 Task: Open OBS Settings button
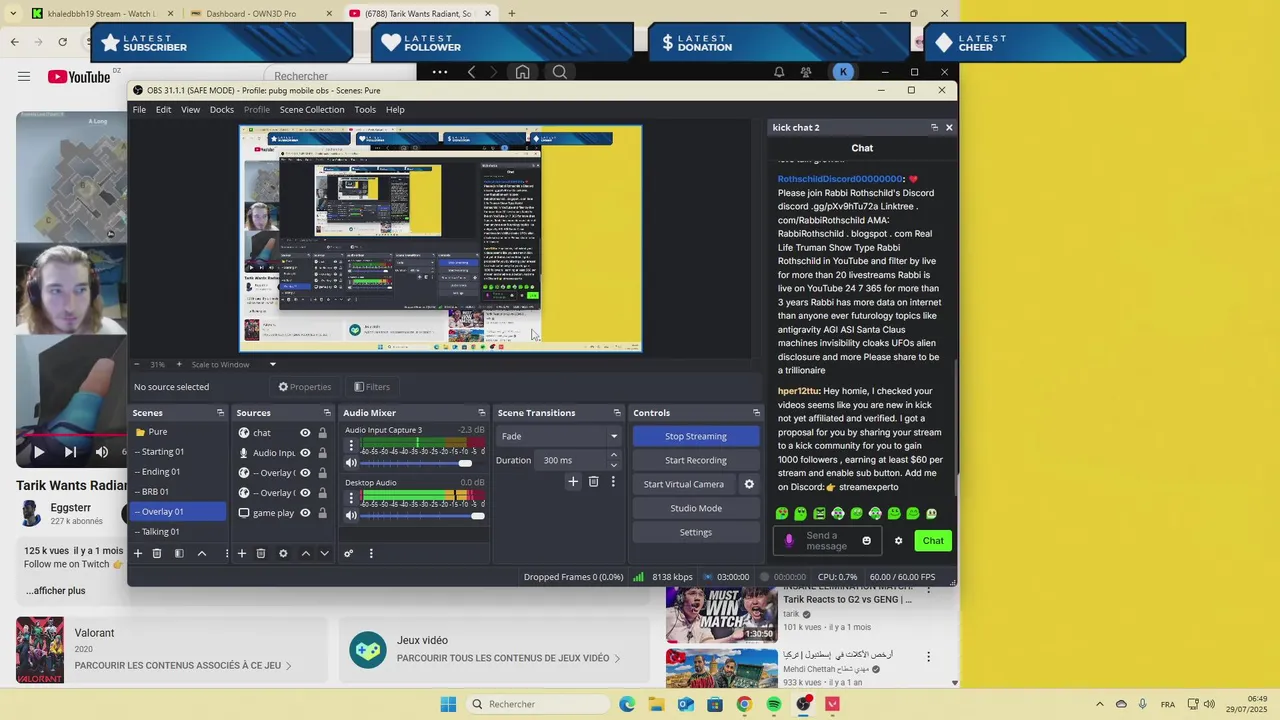click(696, 532)
